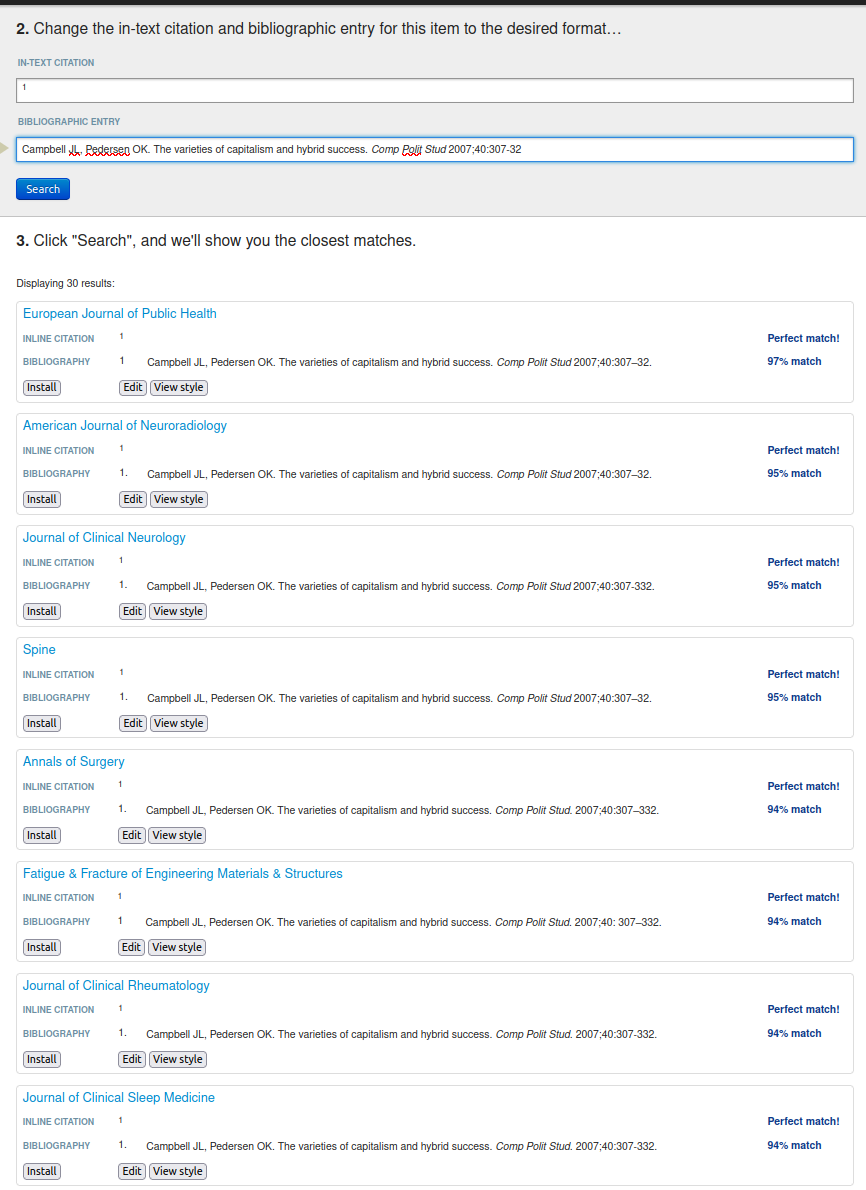View style for American Journal of Neuroradiology
The width and height of the screenshot is (866, 1190).
pos(178,499)
